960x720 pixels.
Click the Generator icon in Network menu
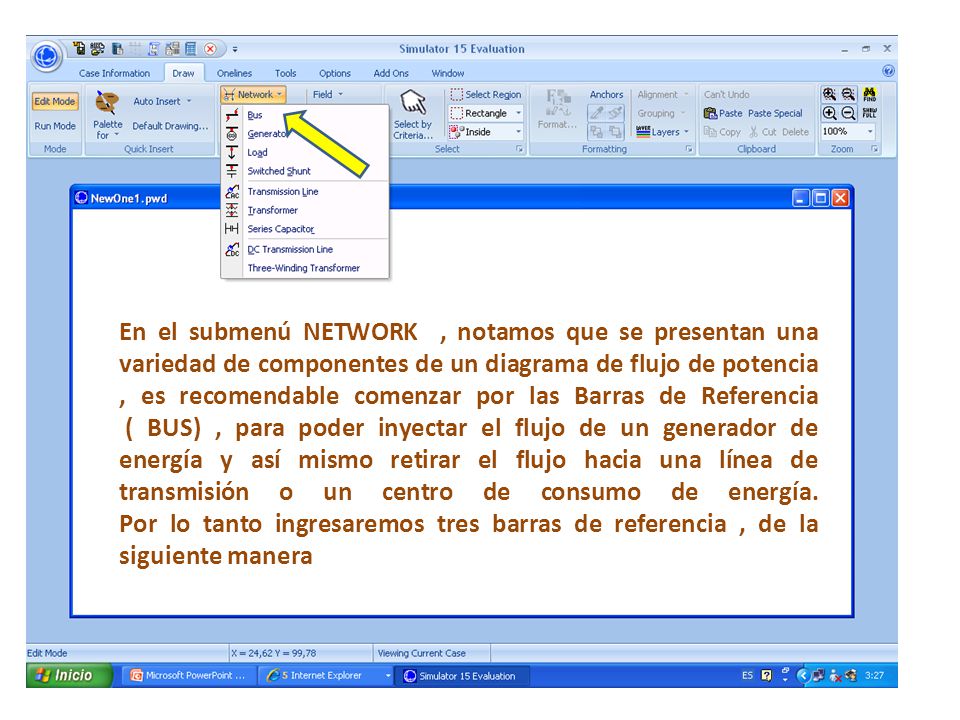click(x=232, y=133)
